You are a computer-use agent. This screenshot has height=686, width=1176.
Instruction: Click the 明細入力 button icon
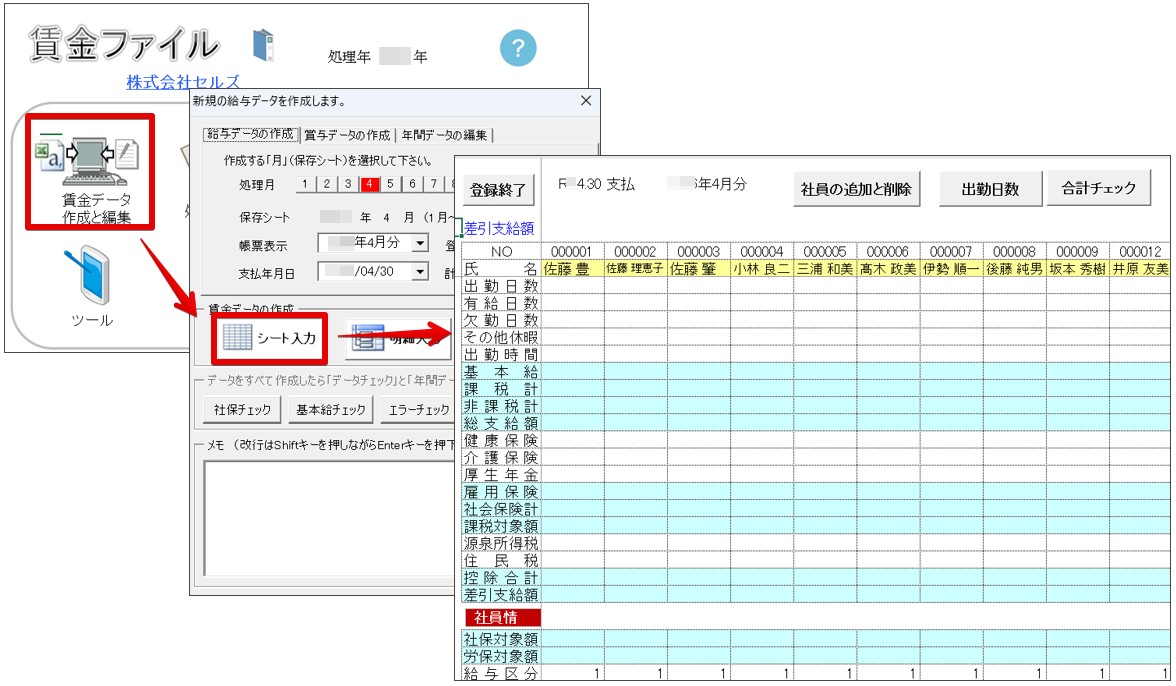coord(368,338)
